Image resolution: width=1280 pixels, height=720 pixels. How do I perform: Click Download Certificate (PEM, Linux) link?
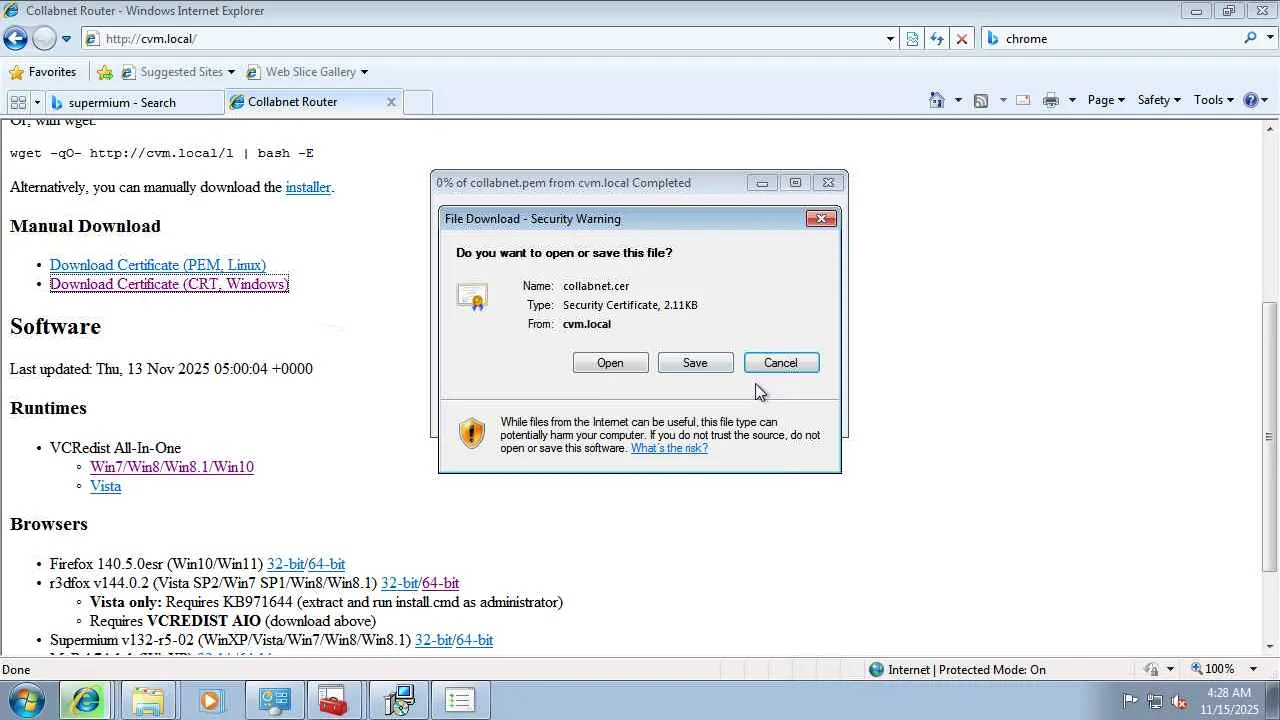(x=158, y=265)
